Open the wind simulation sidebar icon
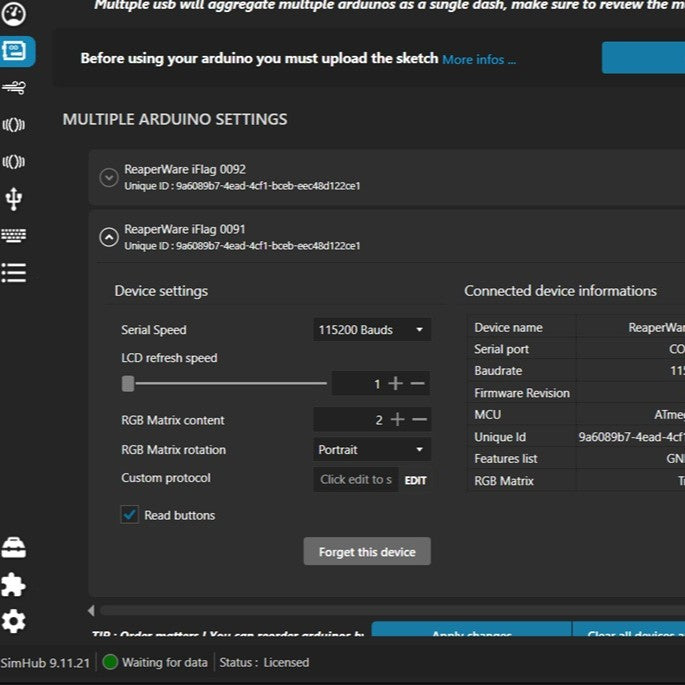 pos(14,87)
